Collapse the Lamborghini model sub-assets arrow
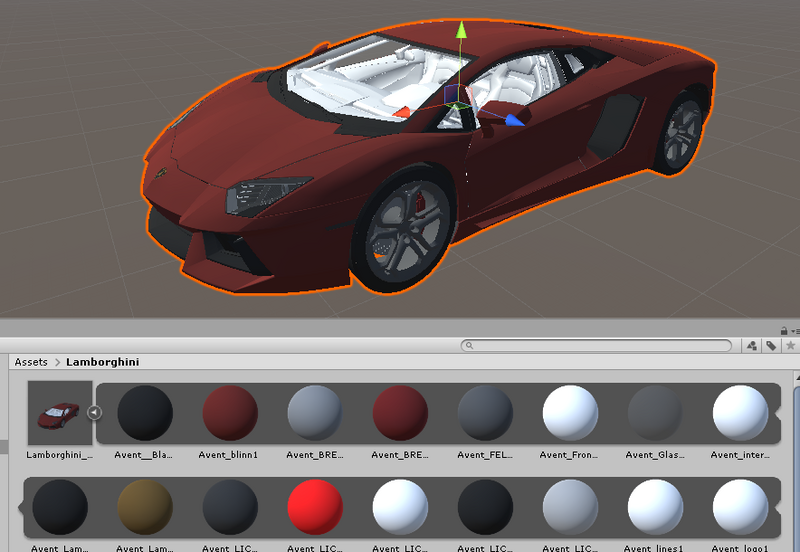This screenshot has height=552, width=800. [94, 412]
